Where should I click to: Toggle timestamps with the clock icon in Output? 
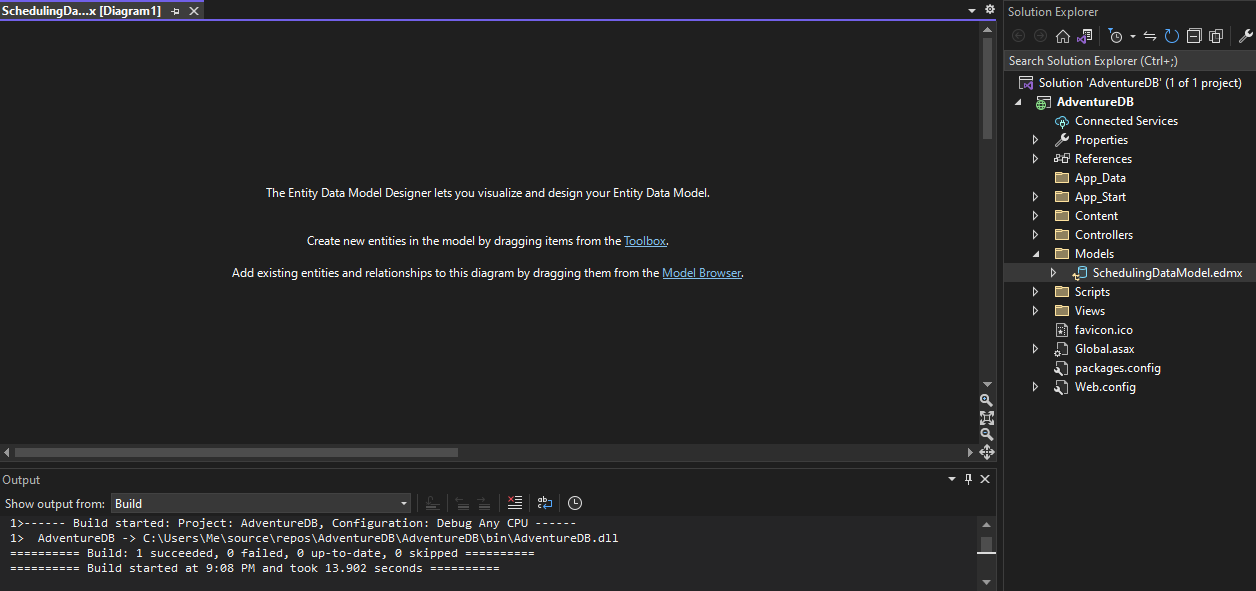(x=575, y=503)
